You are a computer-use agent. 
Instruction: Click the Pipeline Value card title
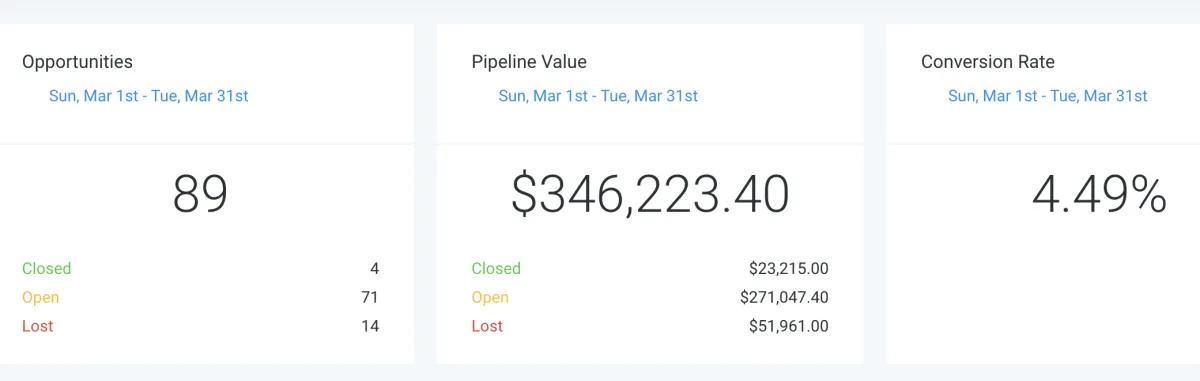(529, 62)
